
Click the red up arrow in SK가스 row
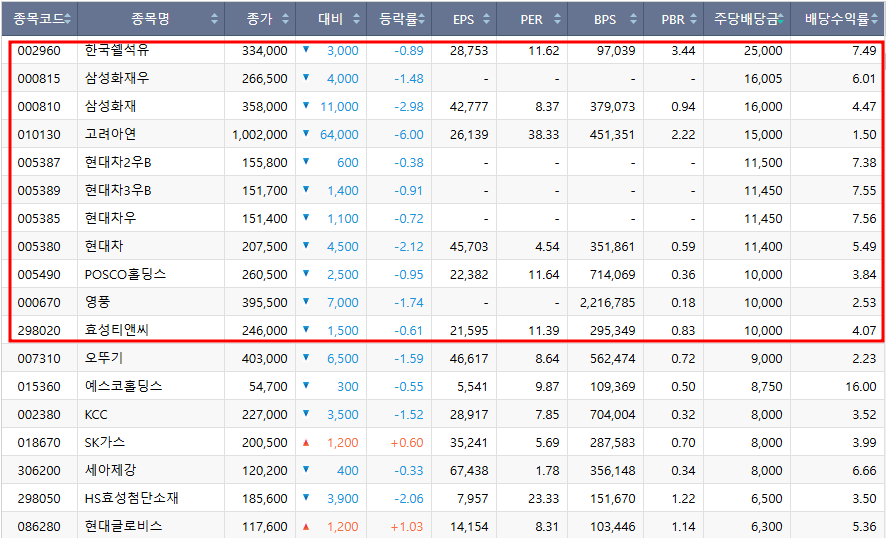coord(306,442)
